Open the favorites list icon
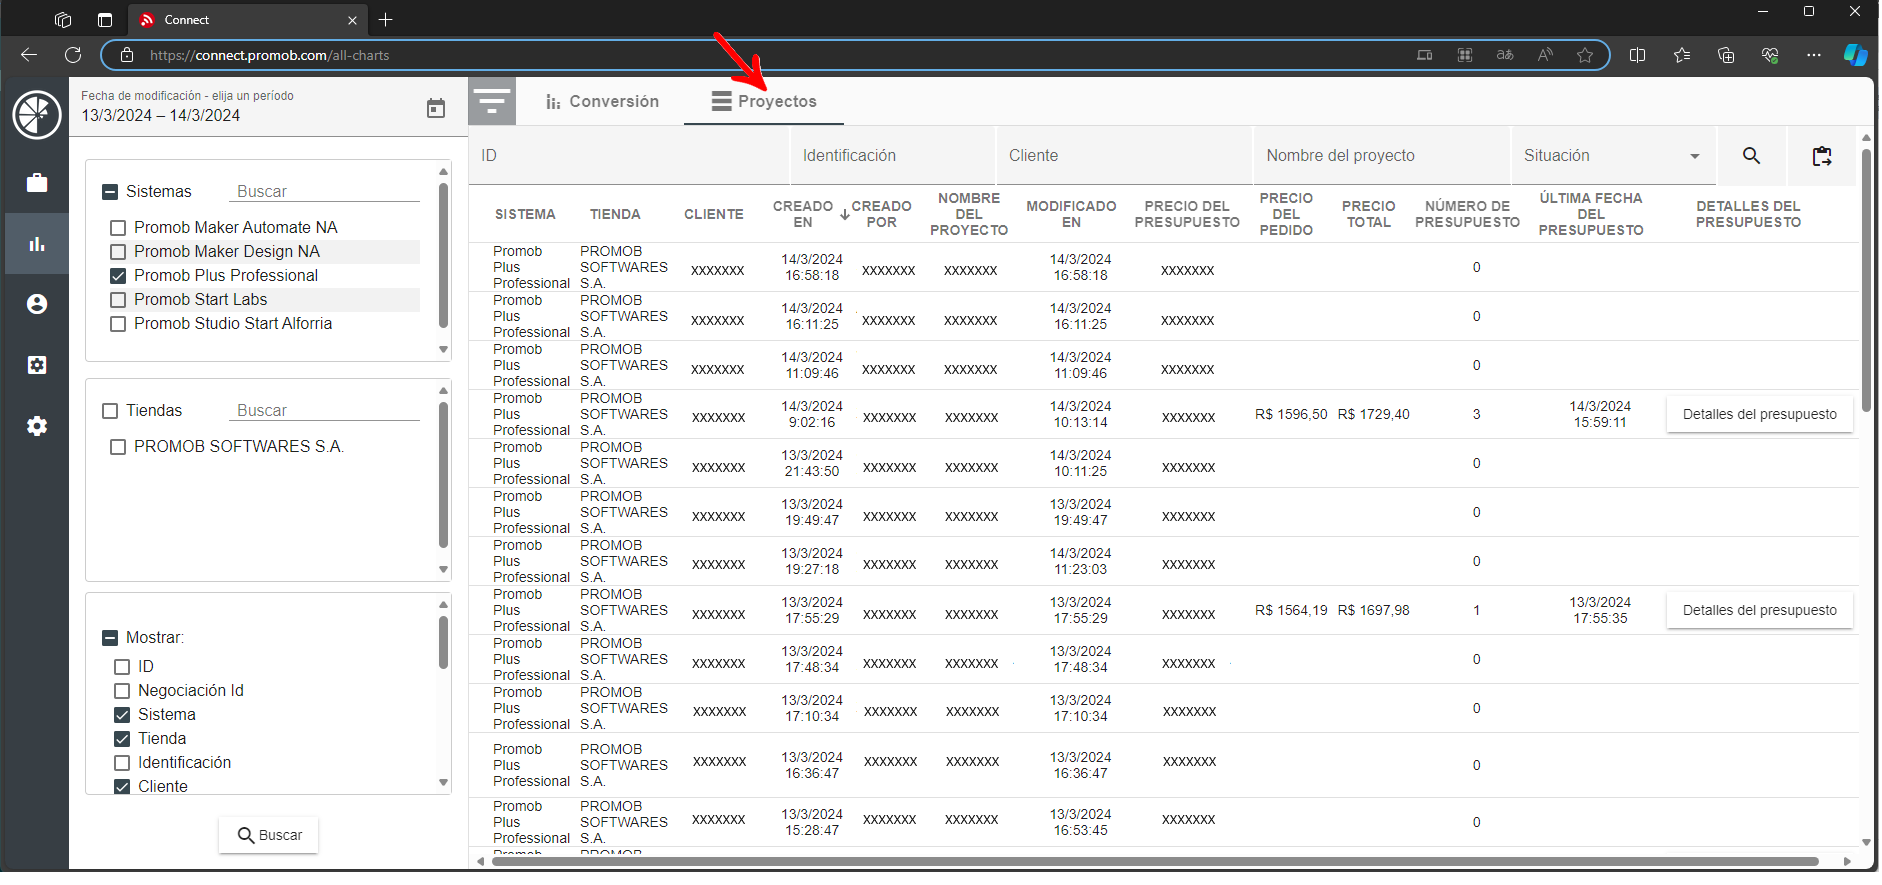The width and height of the screenshot is (1882, 885). (x=1682, y=55)
